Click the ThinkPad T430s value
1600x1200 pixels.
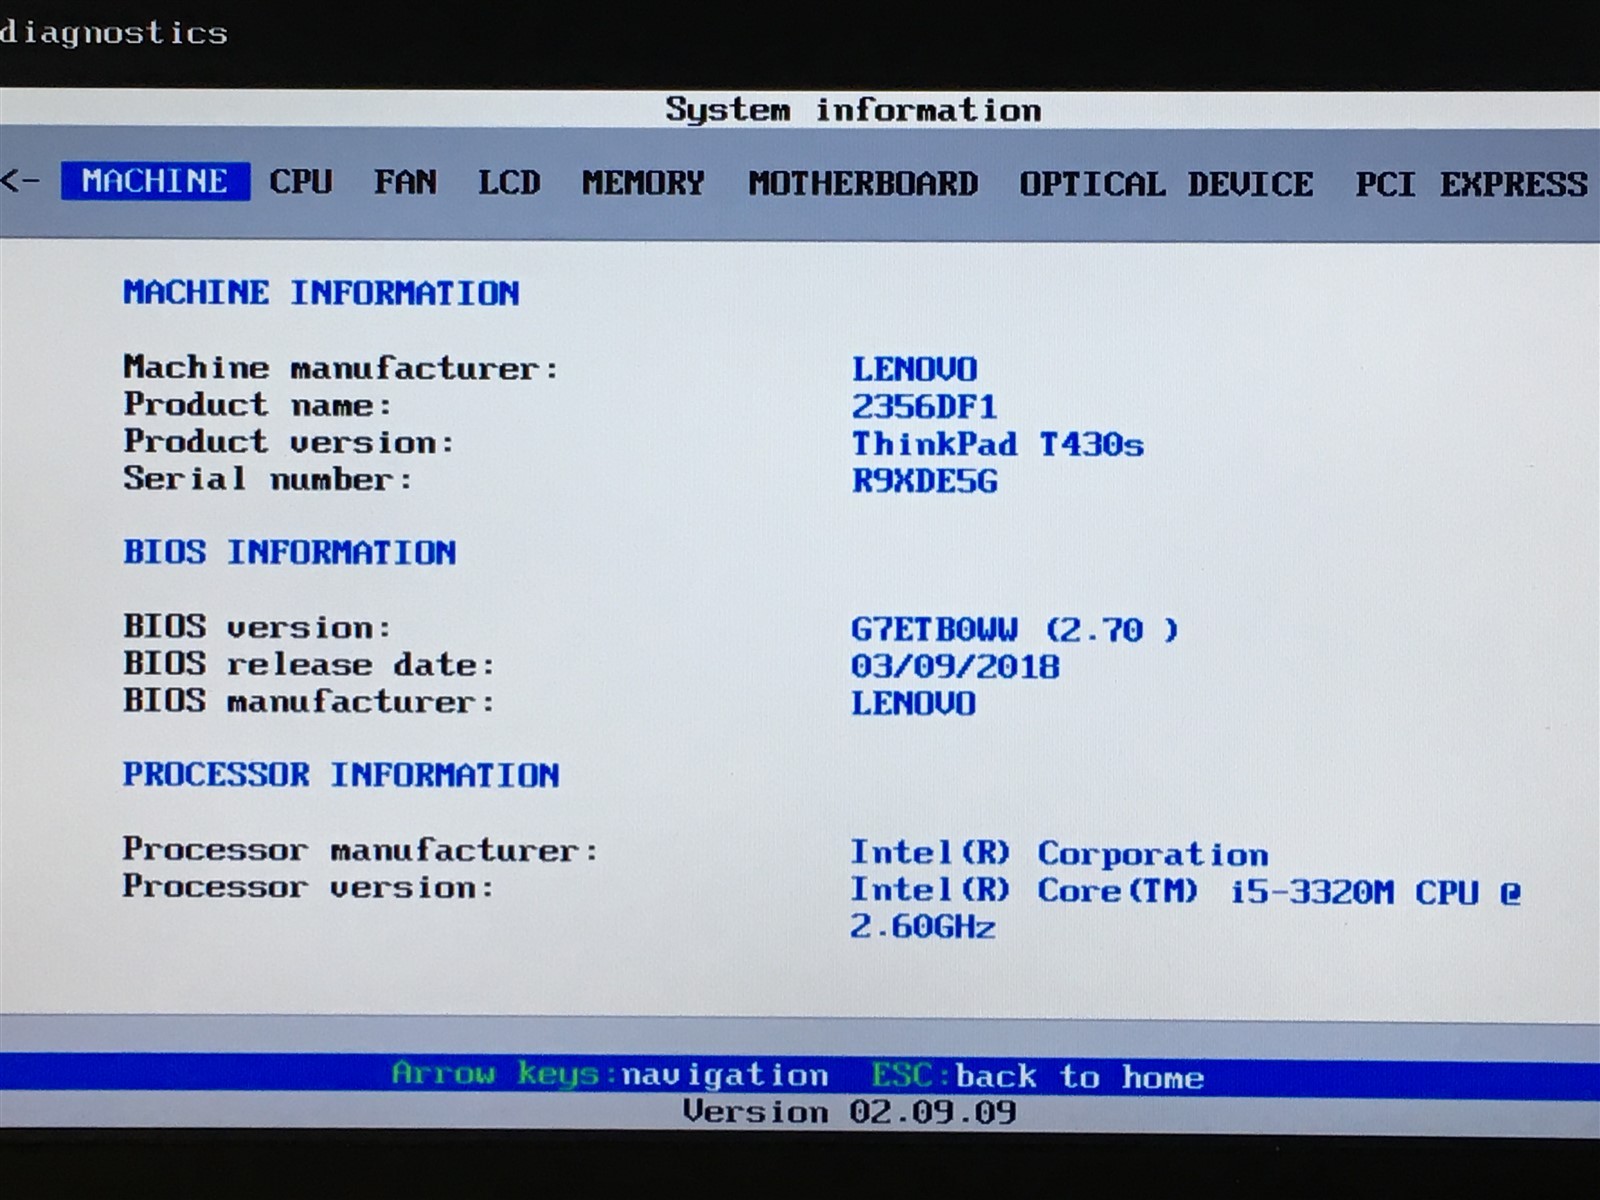click(997, 444)
